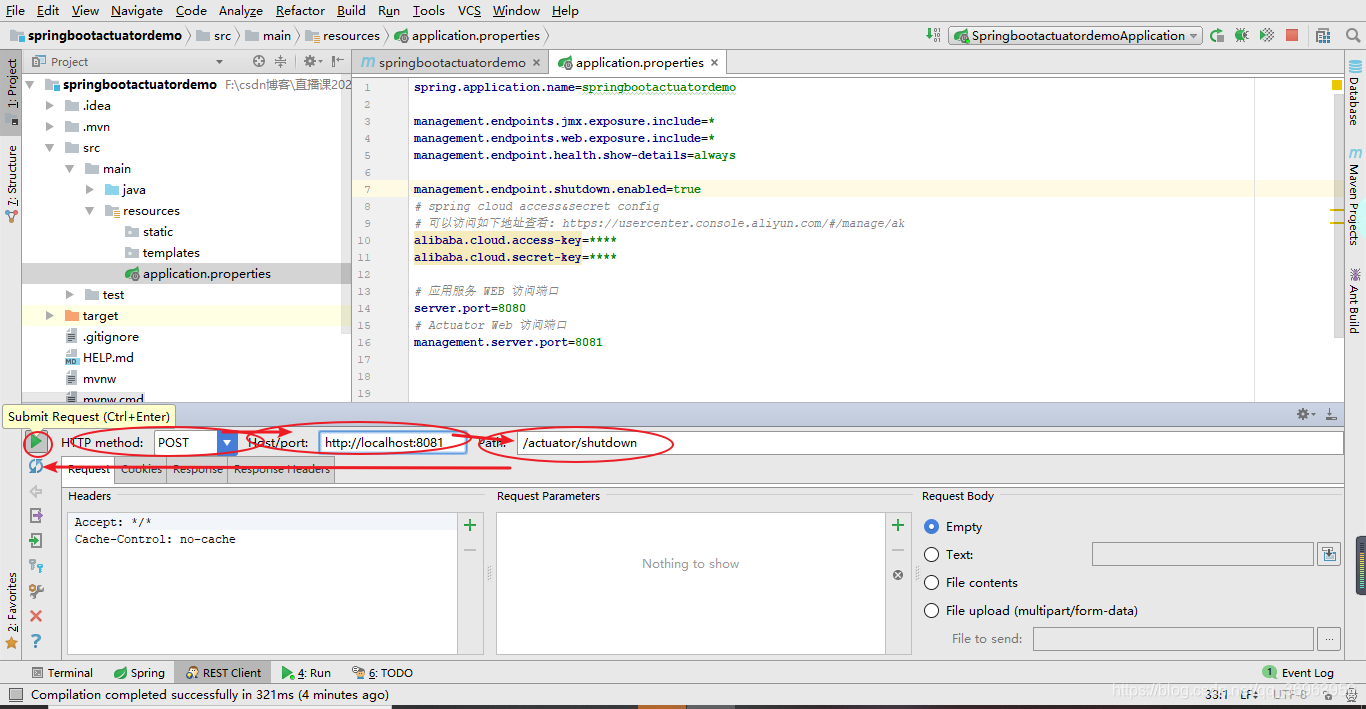Submit the REST request with green play icon
The width and height of the screenshot is (1366, 709).
tap(36, 441)
